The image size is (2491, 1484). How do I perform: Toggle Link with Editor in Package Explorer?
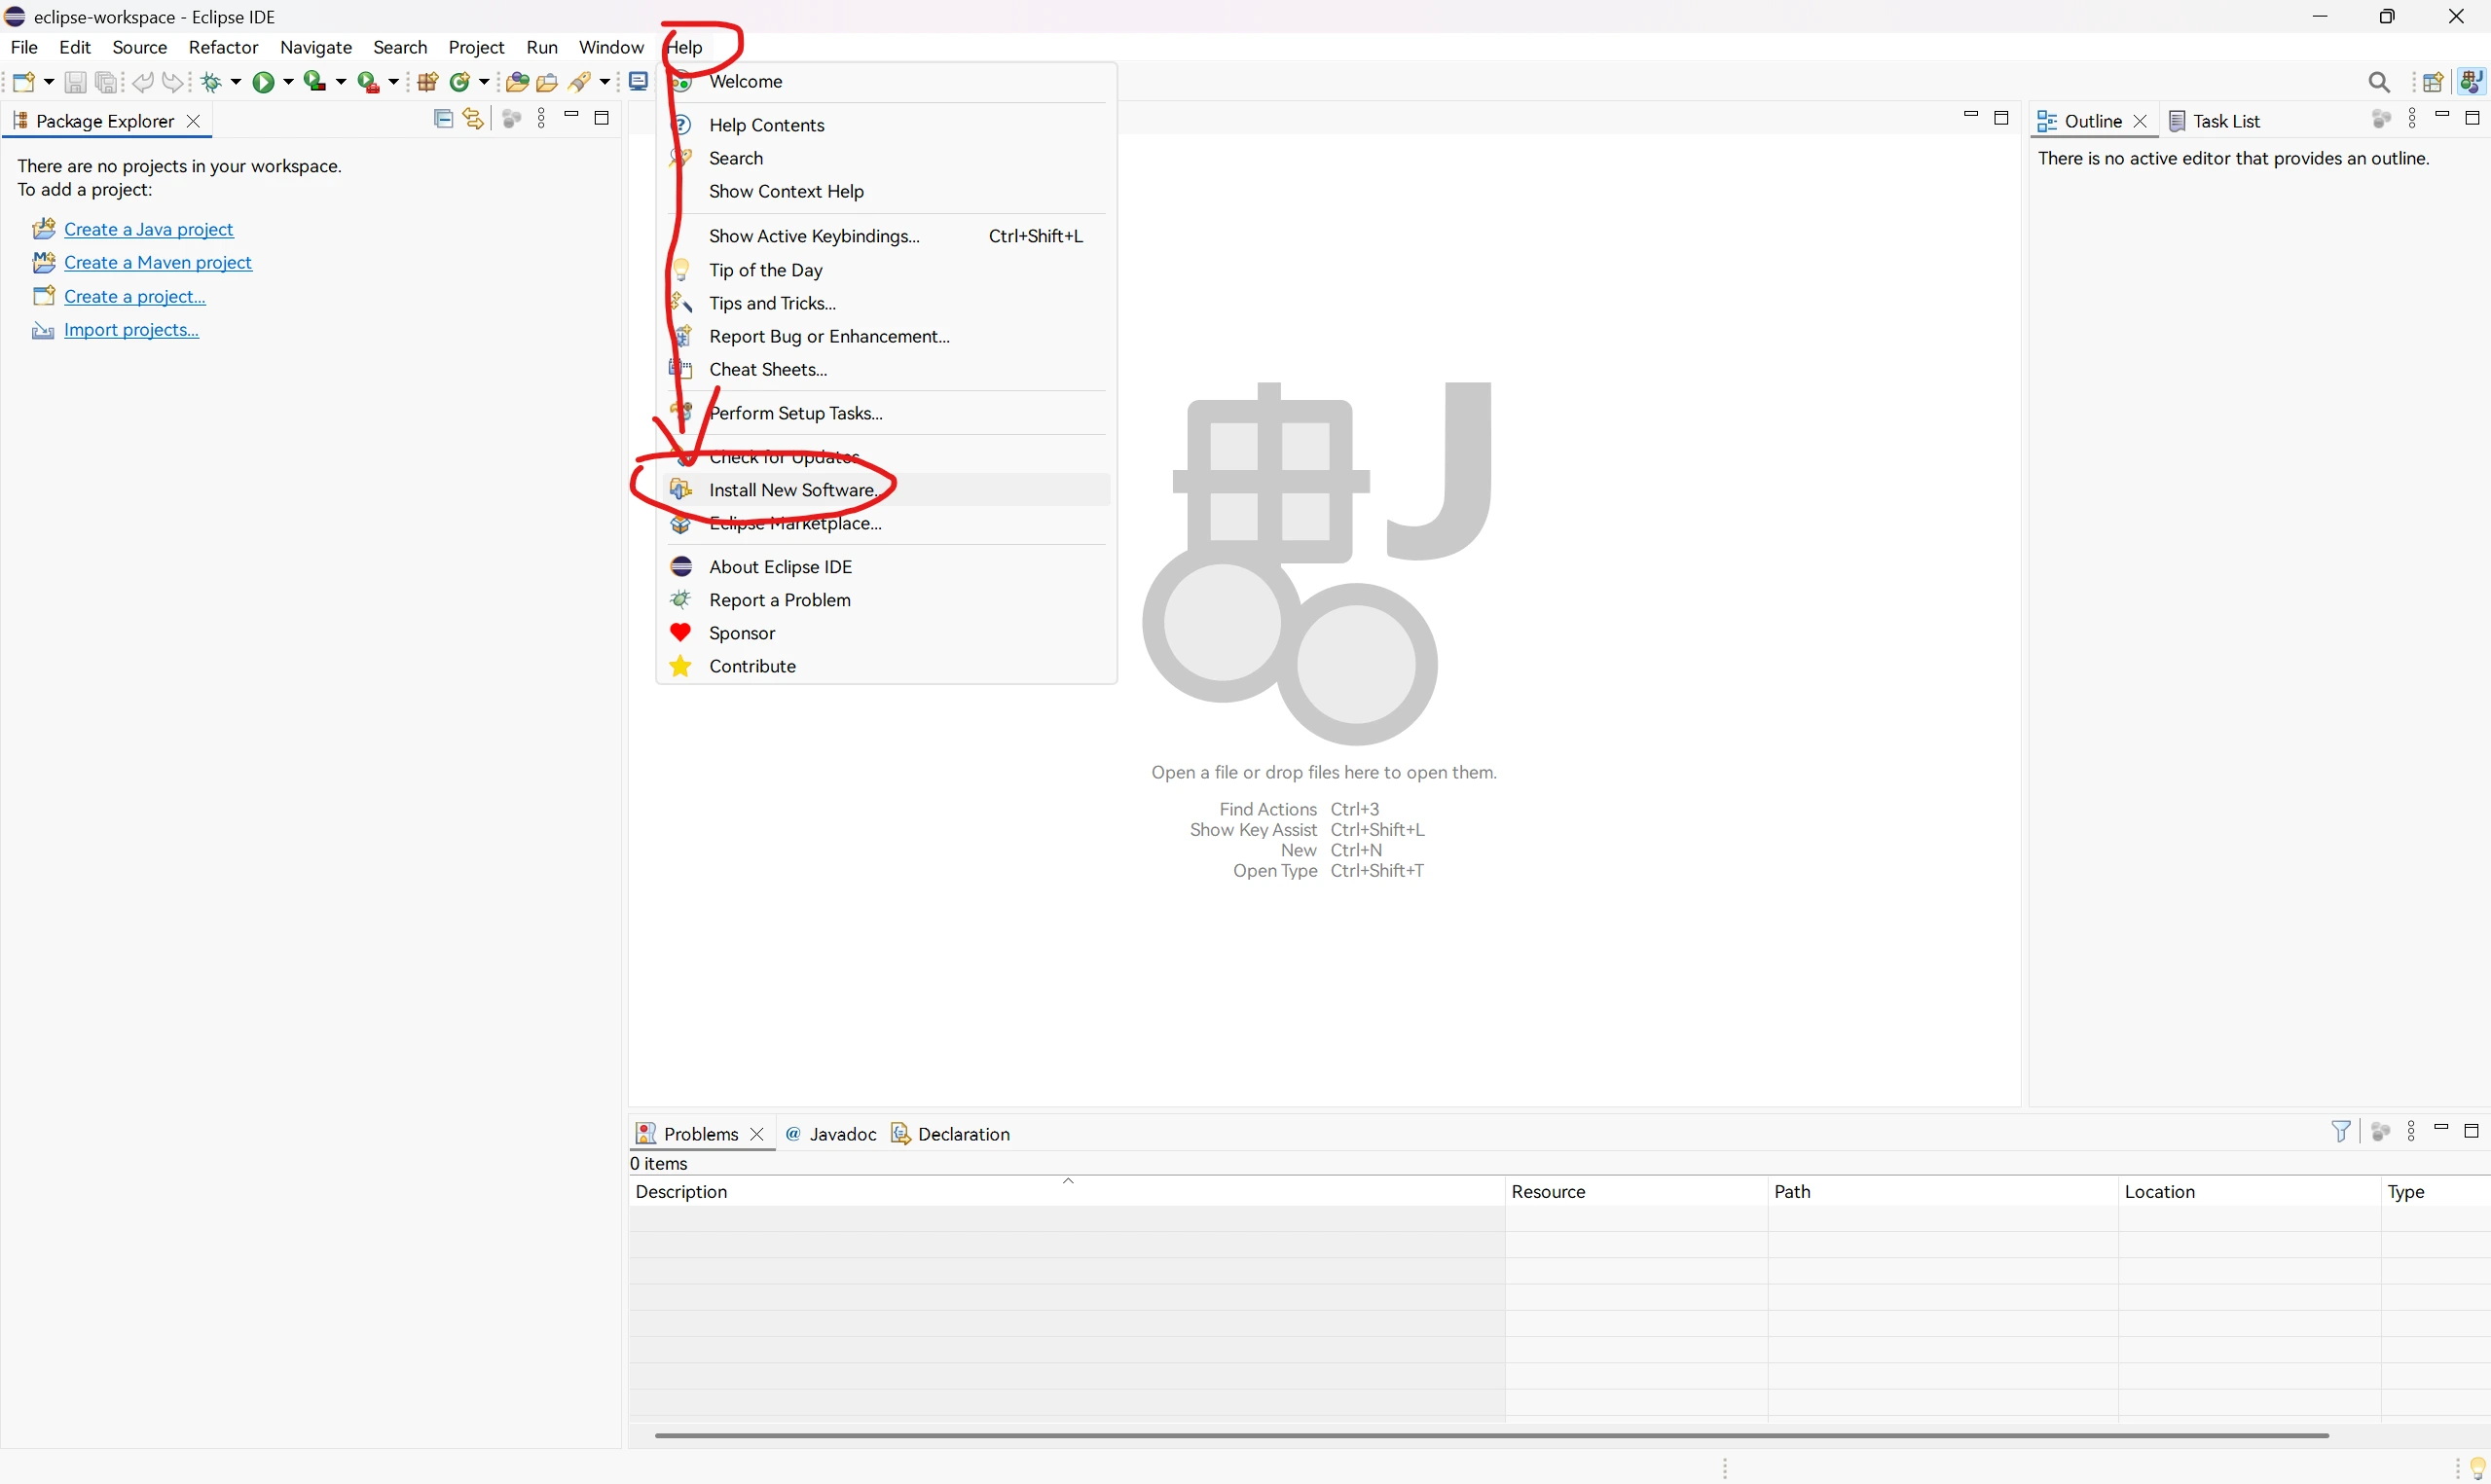pos(473,119)
